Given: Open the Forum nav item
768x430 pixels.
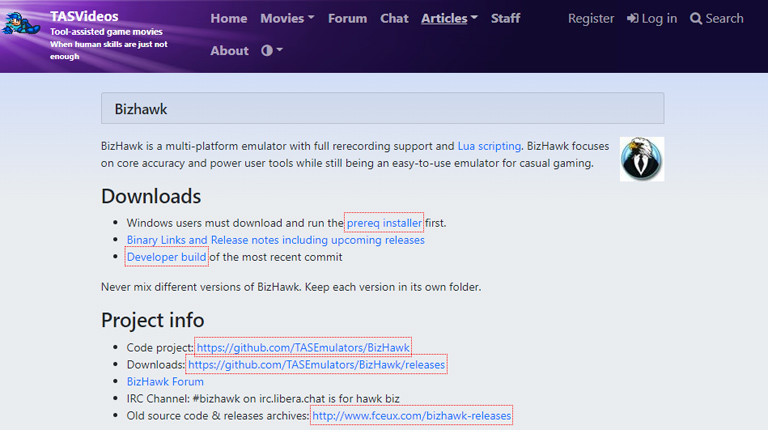Looking at the screenshot, I should (x=347, y=18).
